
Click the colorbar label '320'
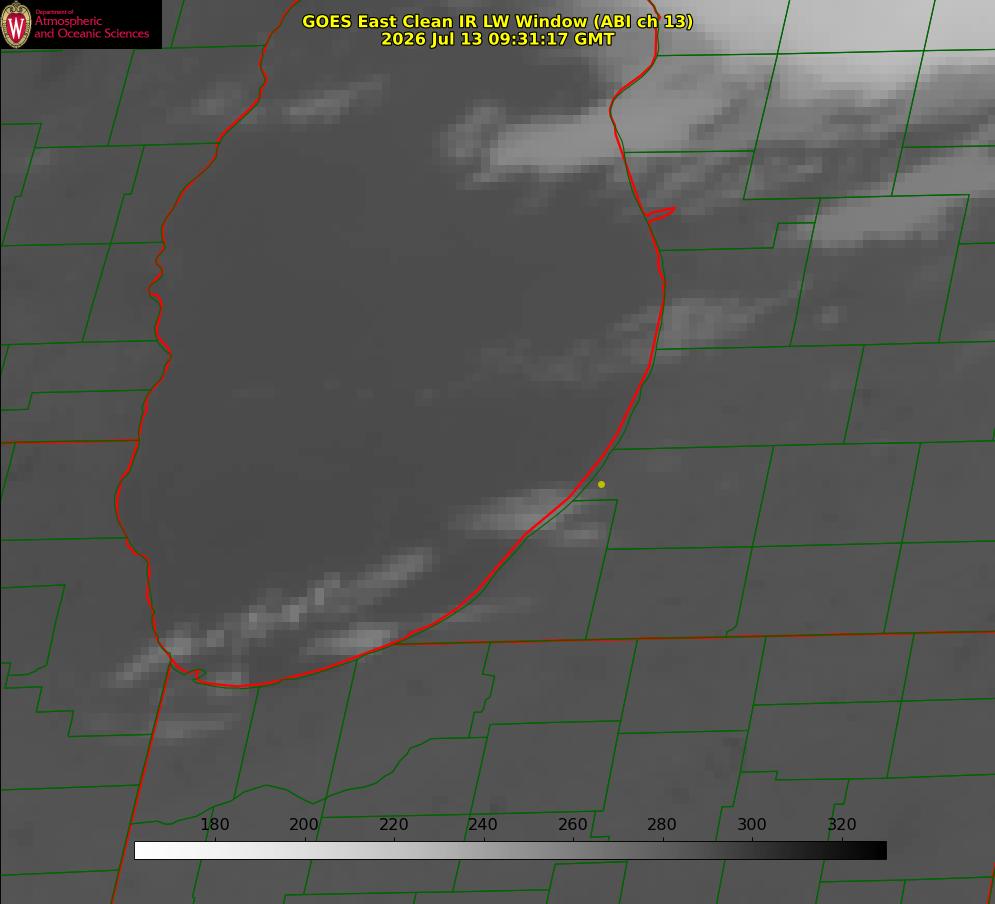coord(842,825)
